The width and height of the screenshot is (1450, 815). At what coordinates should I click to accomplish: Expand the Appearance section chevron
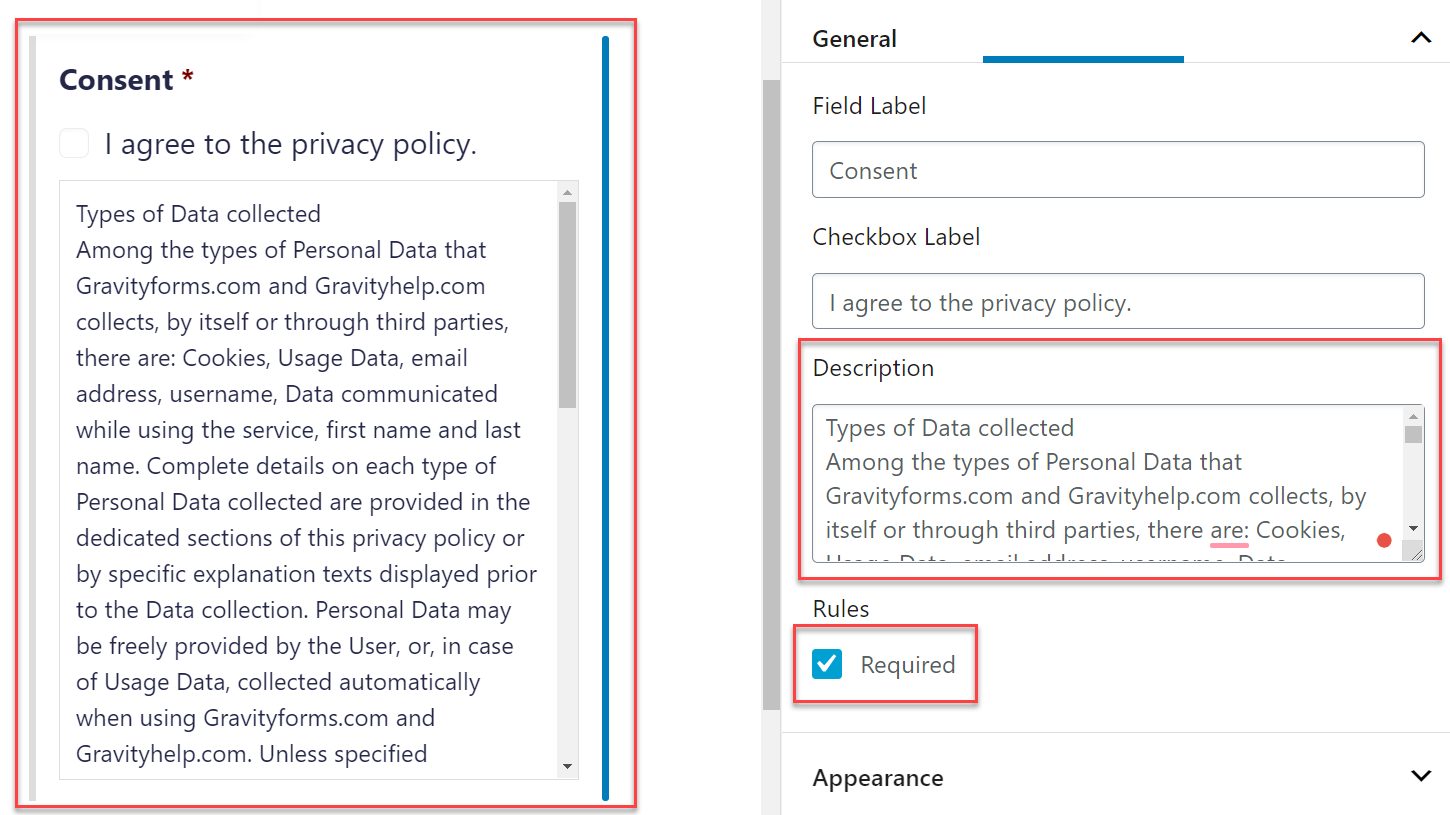point(1420,777)
